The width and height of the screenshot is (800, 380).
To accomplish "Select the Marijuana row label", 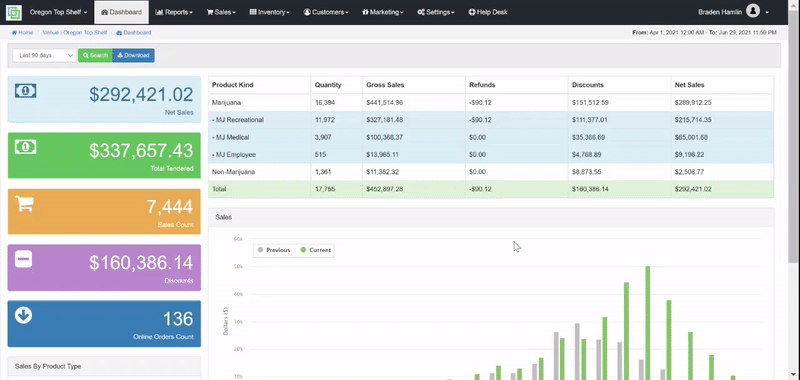I will [226, 103].
